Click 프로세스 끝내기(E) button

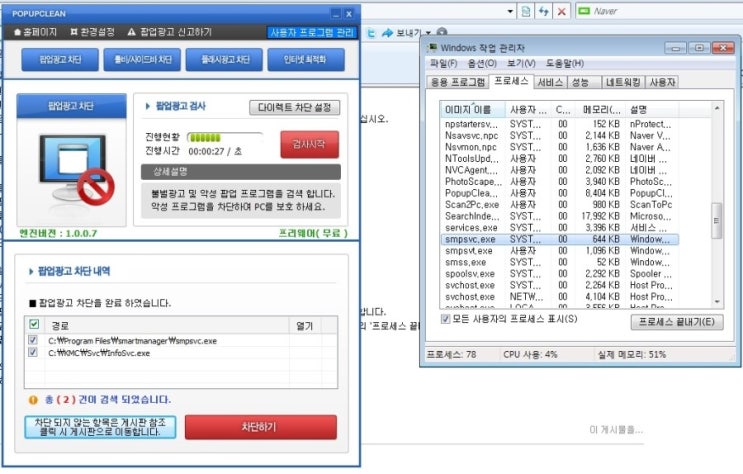677,322
